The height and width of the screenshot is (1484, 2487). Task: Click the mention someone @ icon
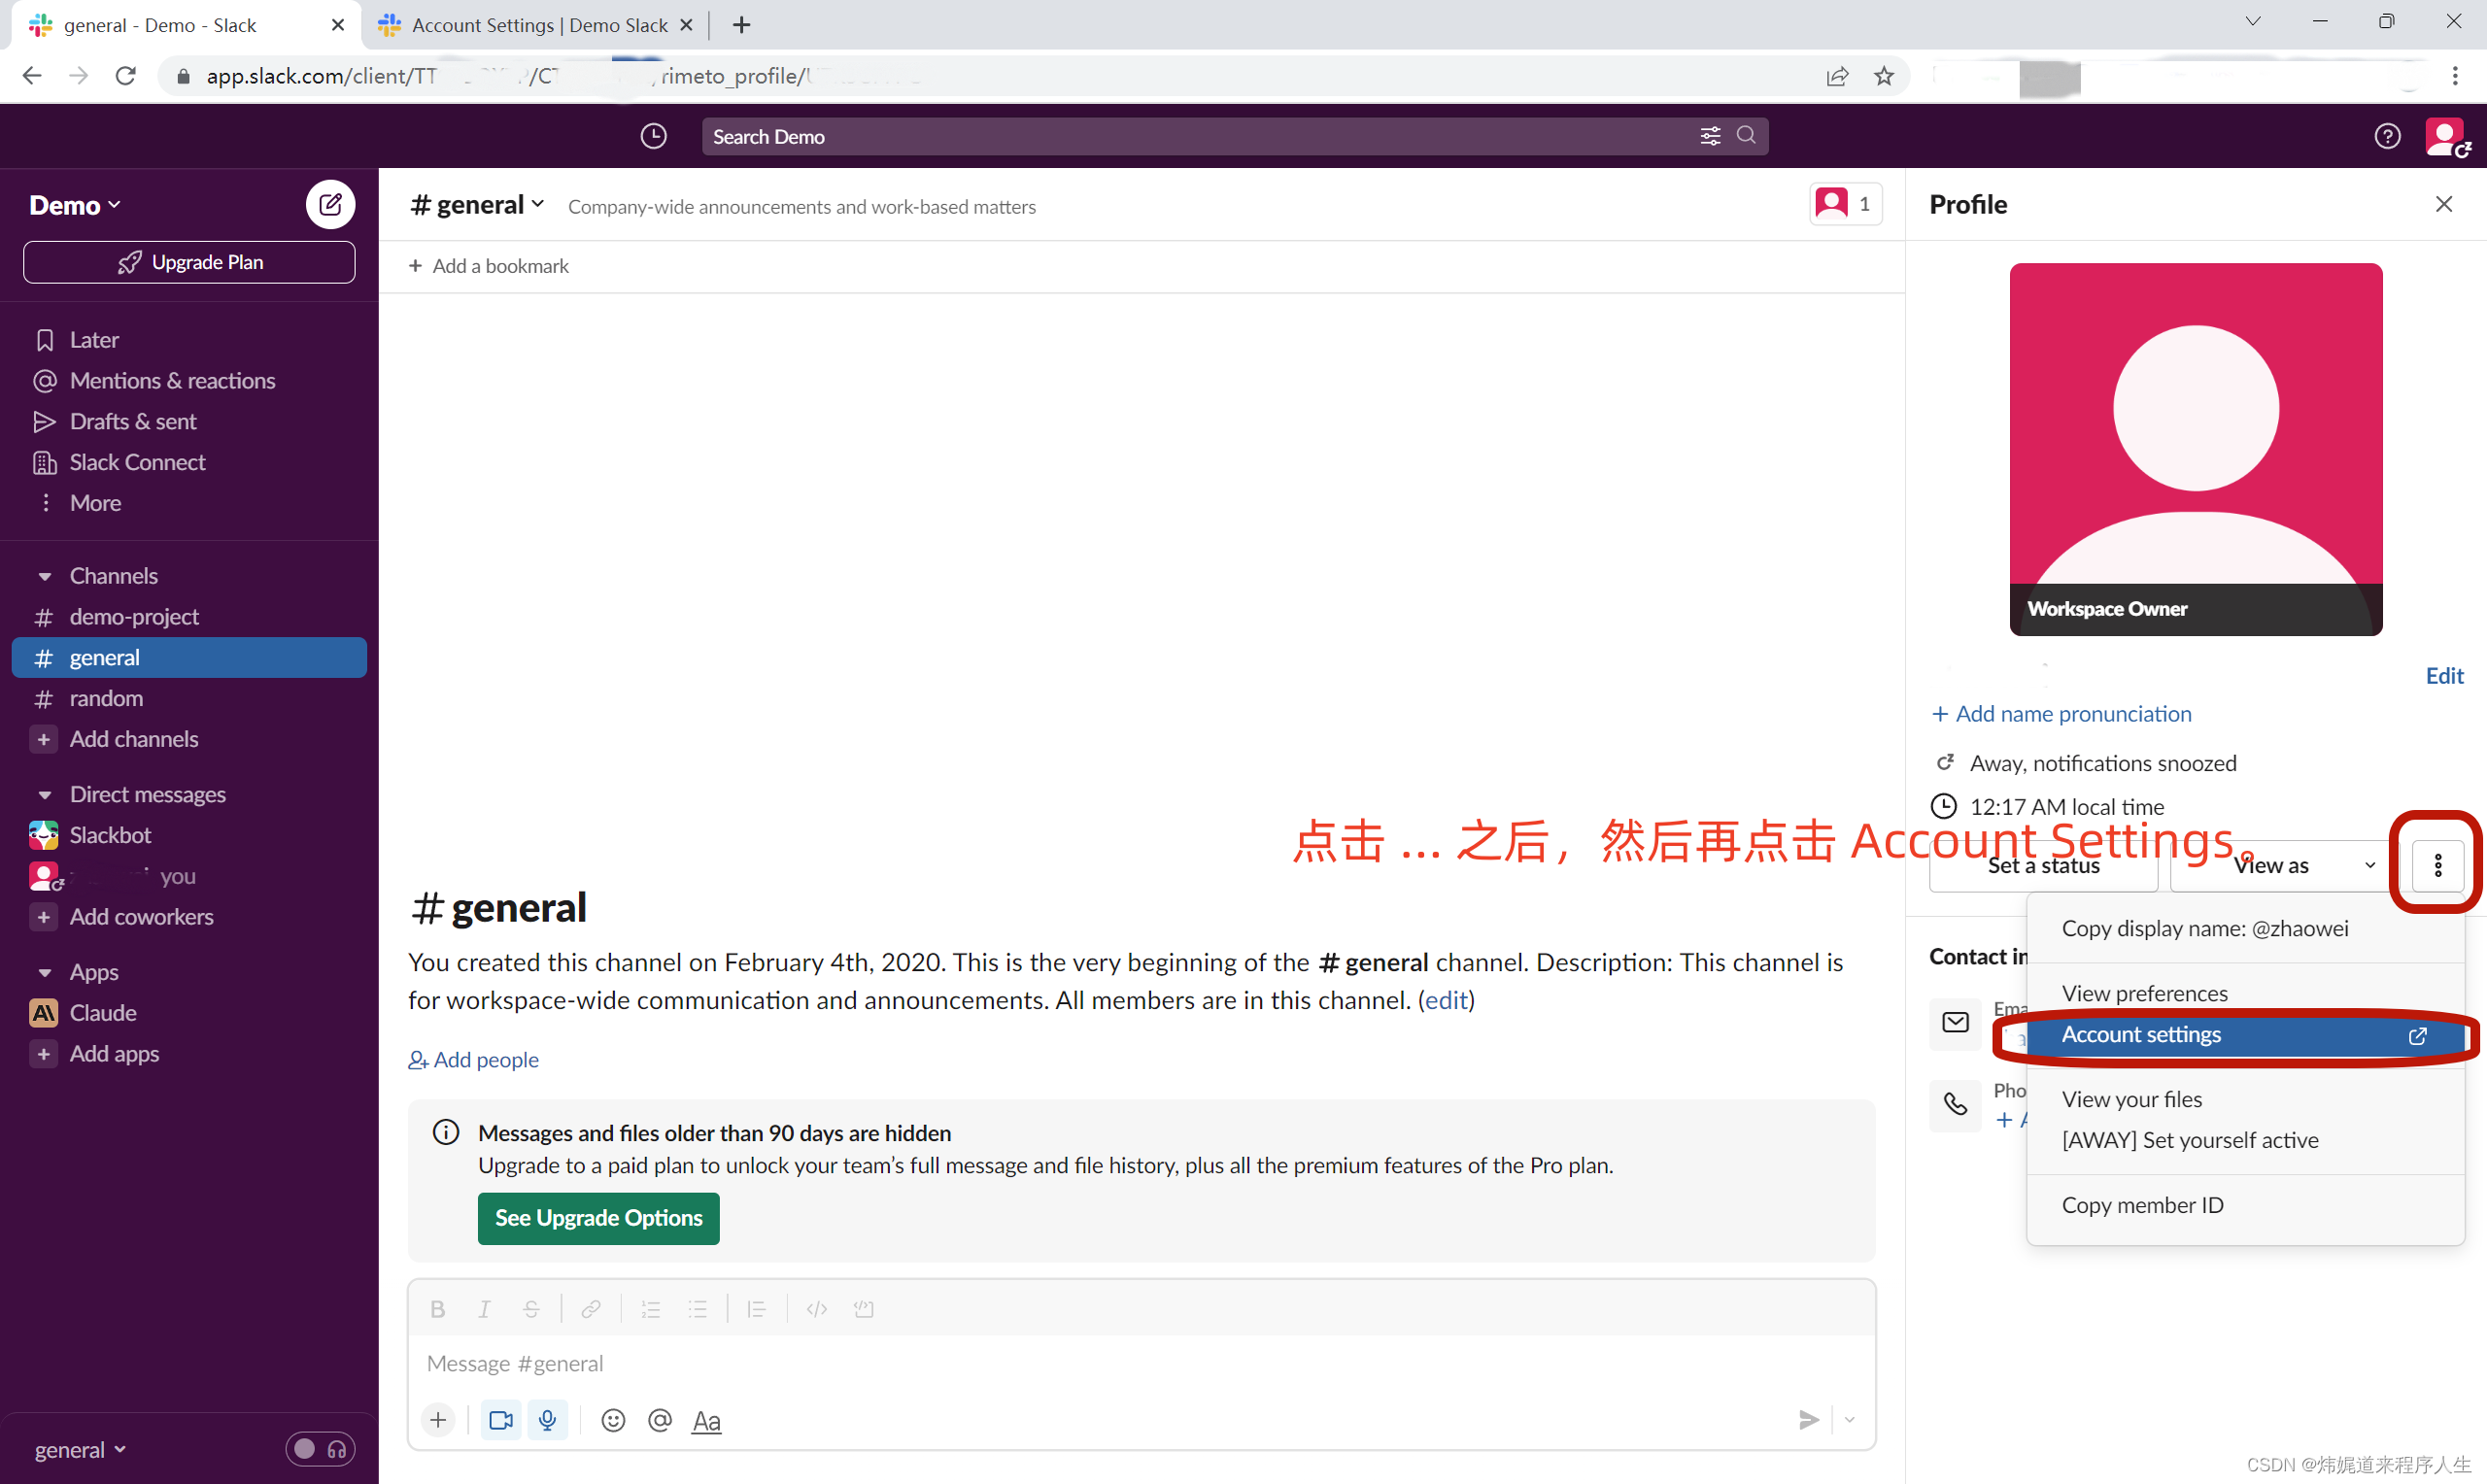(660, 1420)
